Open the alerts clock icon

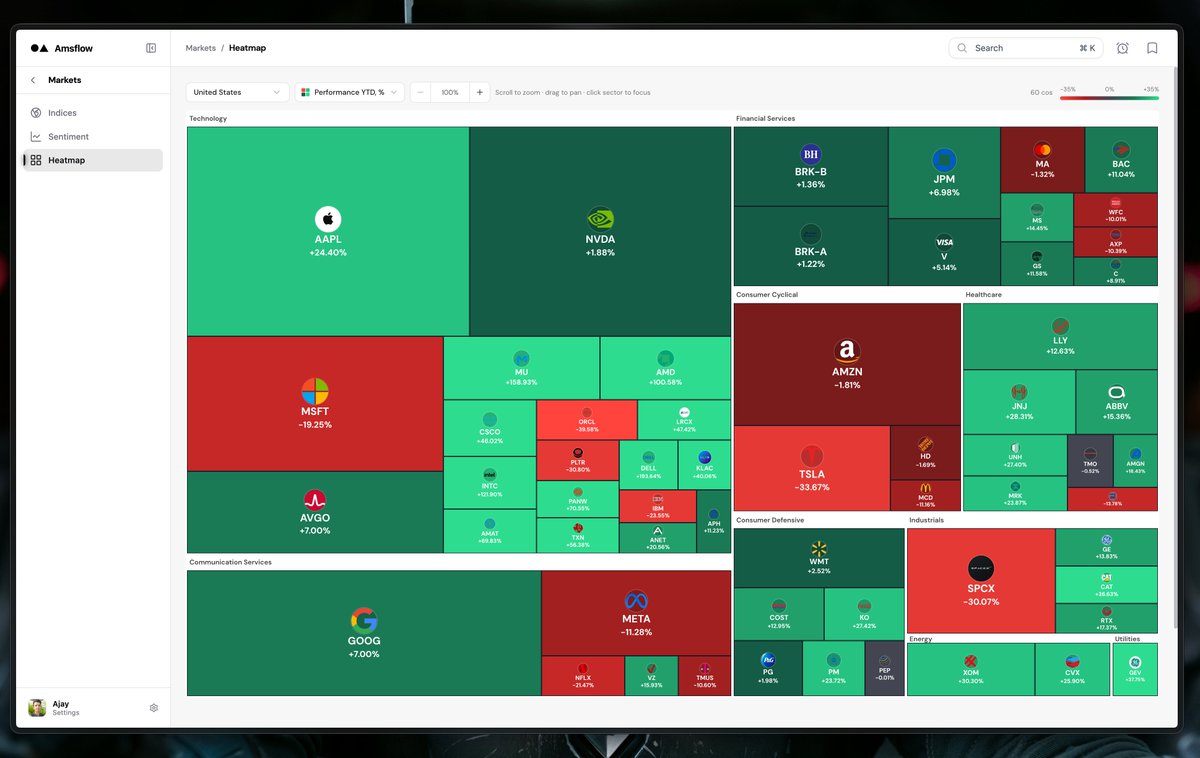pos(1123,48)
